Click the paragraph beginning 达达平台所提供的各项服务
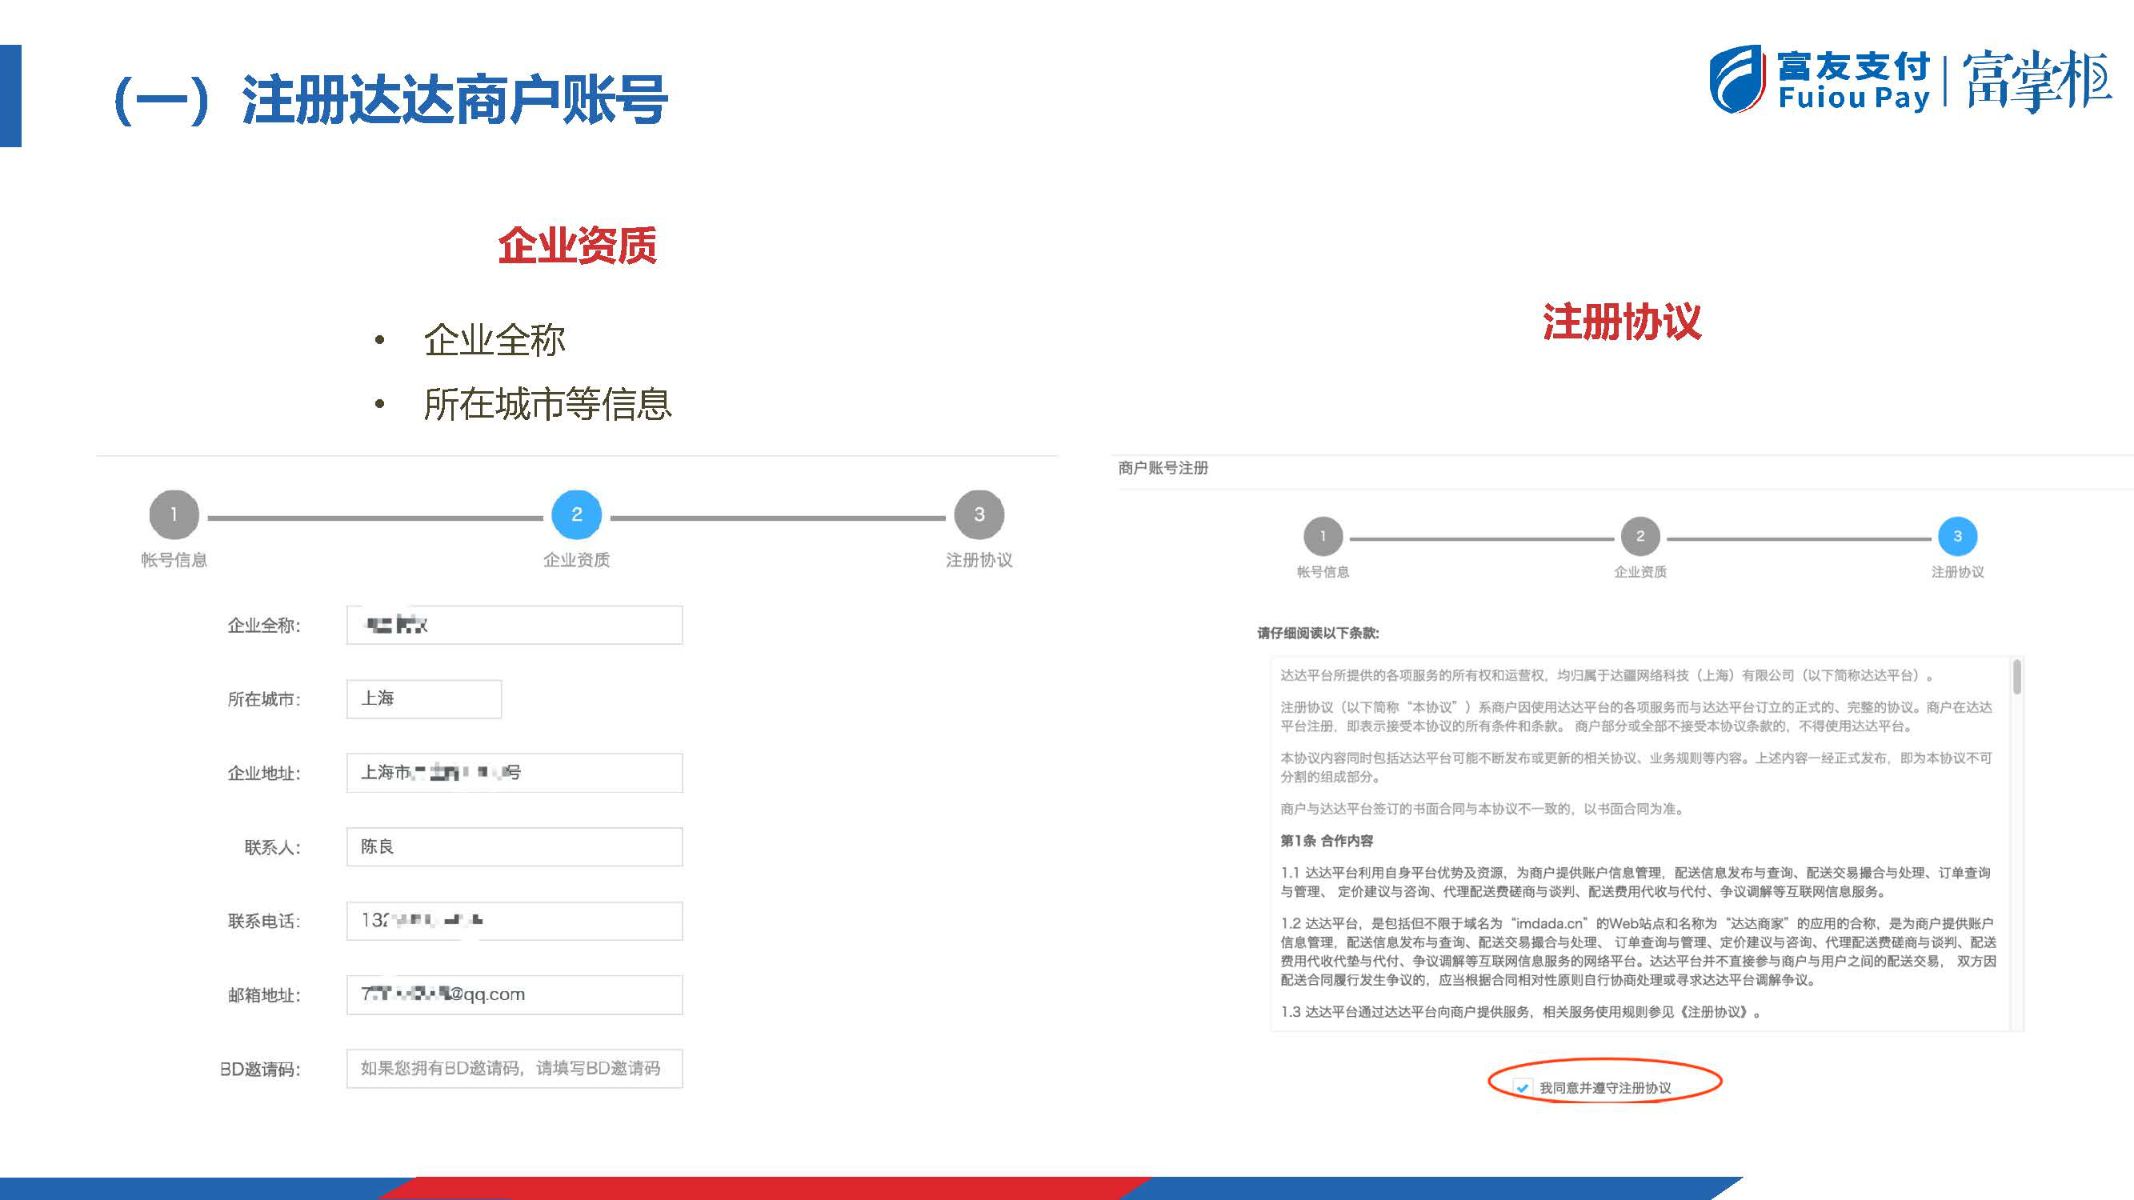This screenshot has height=1200, width=2134. tap(1607, 675)
